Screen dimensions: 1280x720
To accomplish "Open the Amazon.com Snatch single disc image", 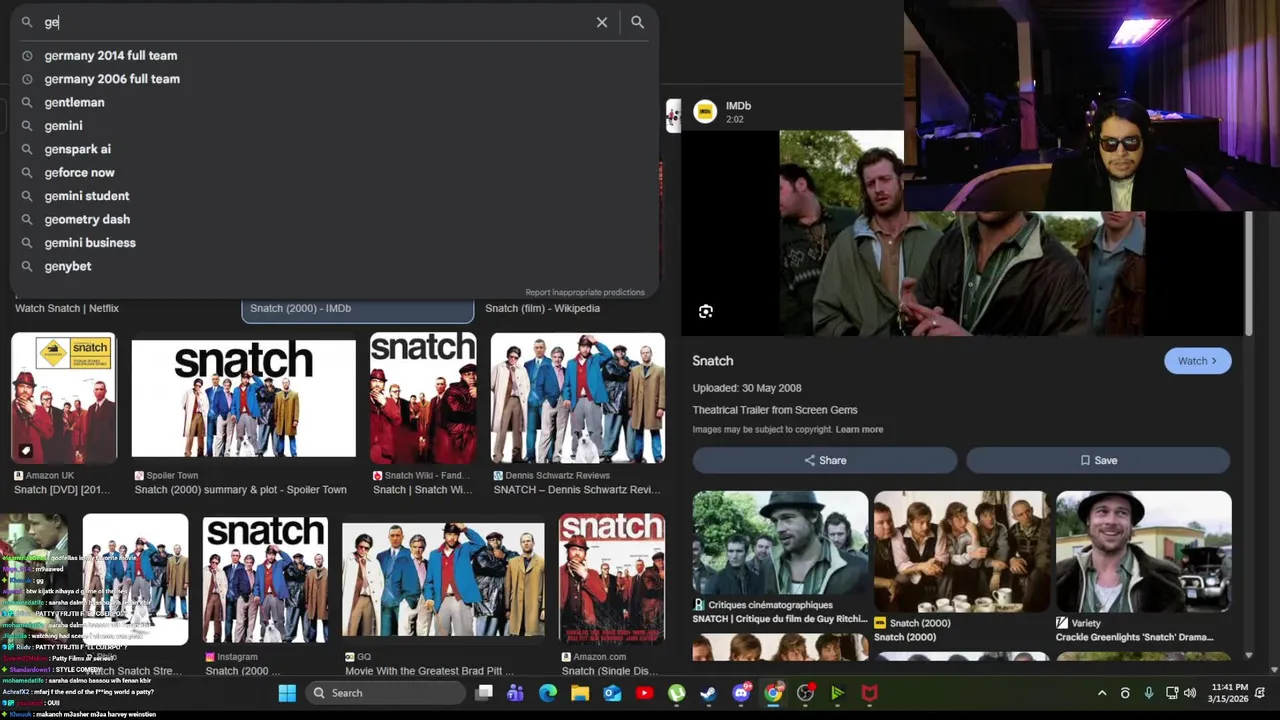I will (611, 579).
